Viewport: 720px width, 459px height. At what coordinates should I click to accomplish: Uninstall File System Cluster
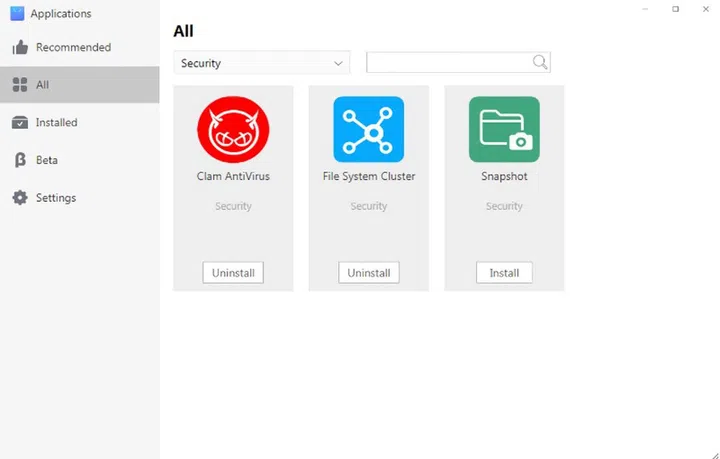(368, 273)
